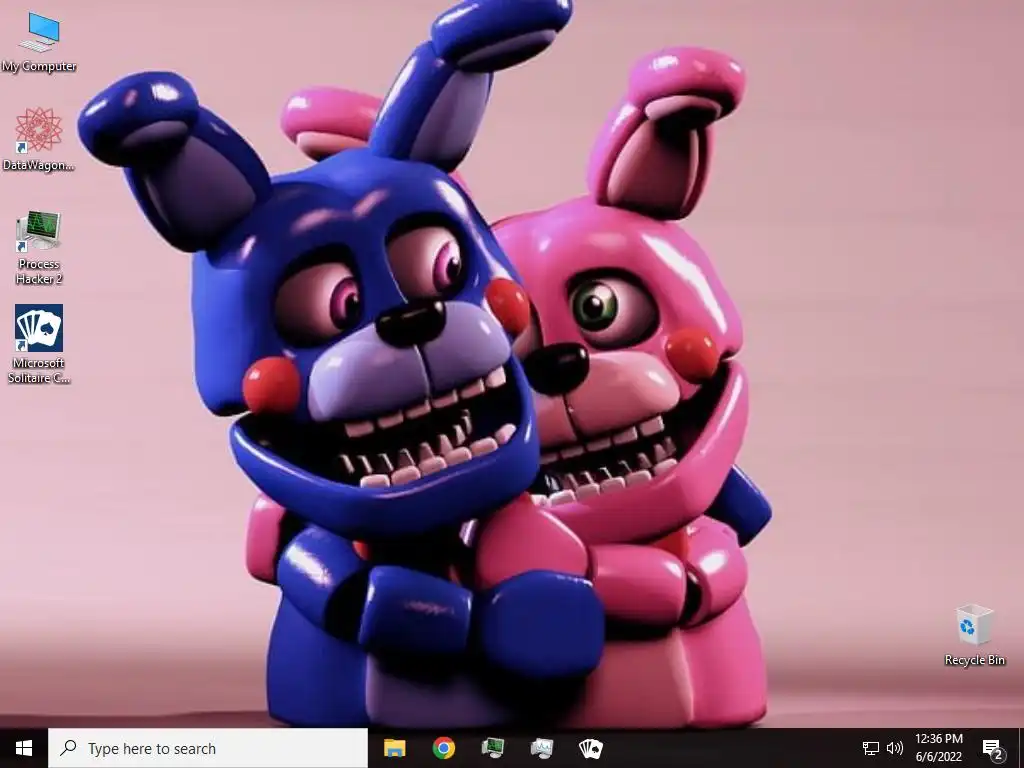Viewport: 1024px width, 768px height.
Task: Open the notification action center
Action: tap(993, 748)
